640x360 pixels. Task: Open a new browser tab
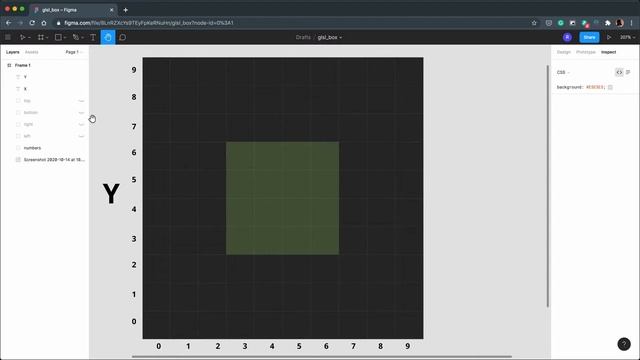[x=125, y=10]
